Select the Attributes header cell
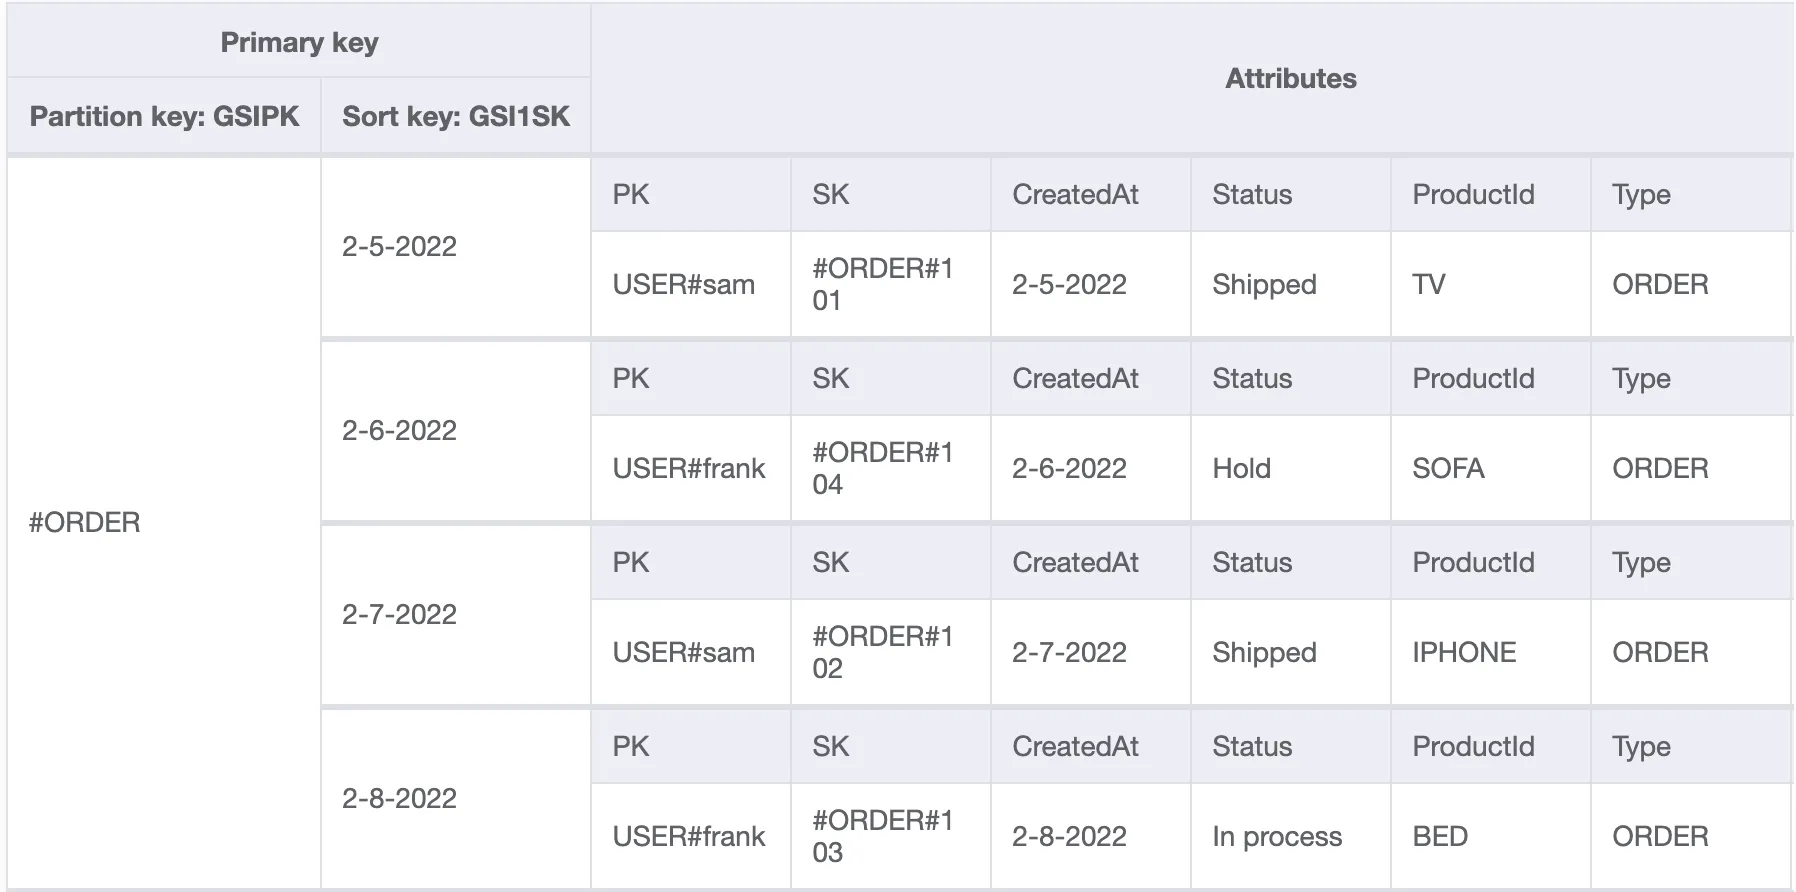This screenshot has width=1796, height=892. [1291, 79]
